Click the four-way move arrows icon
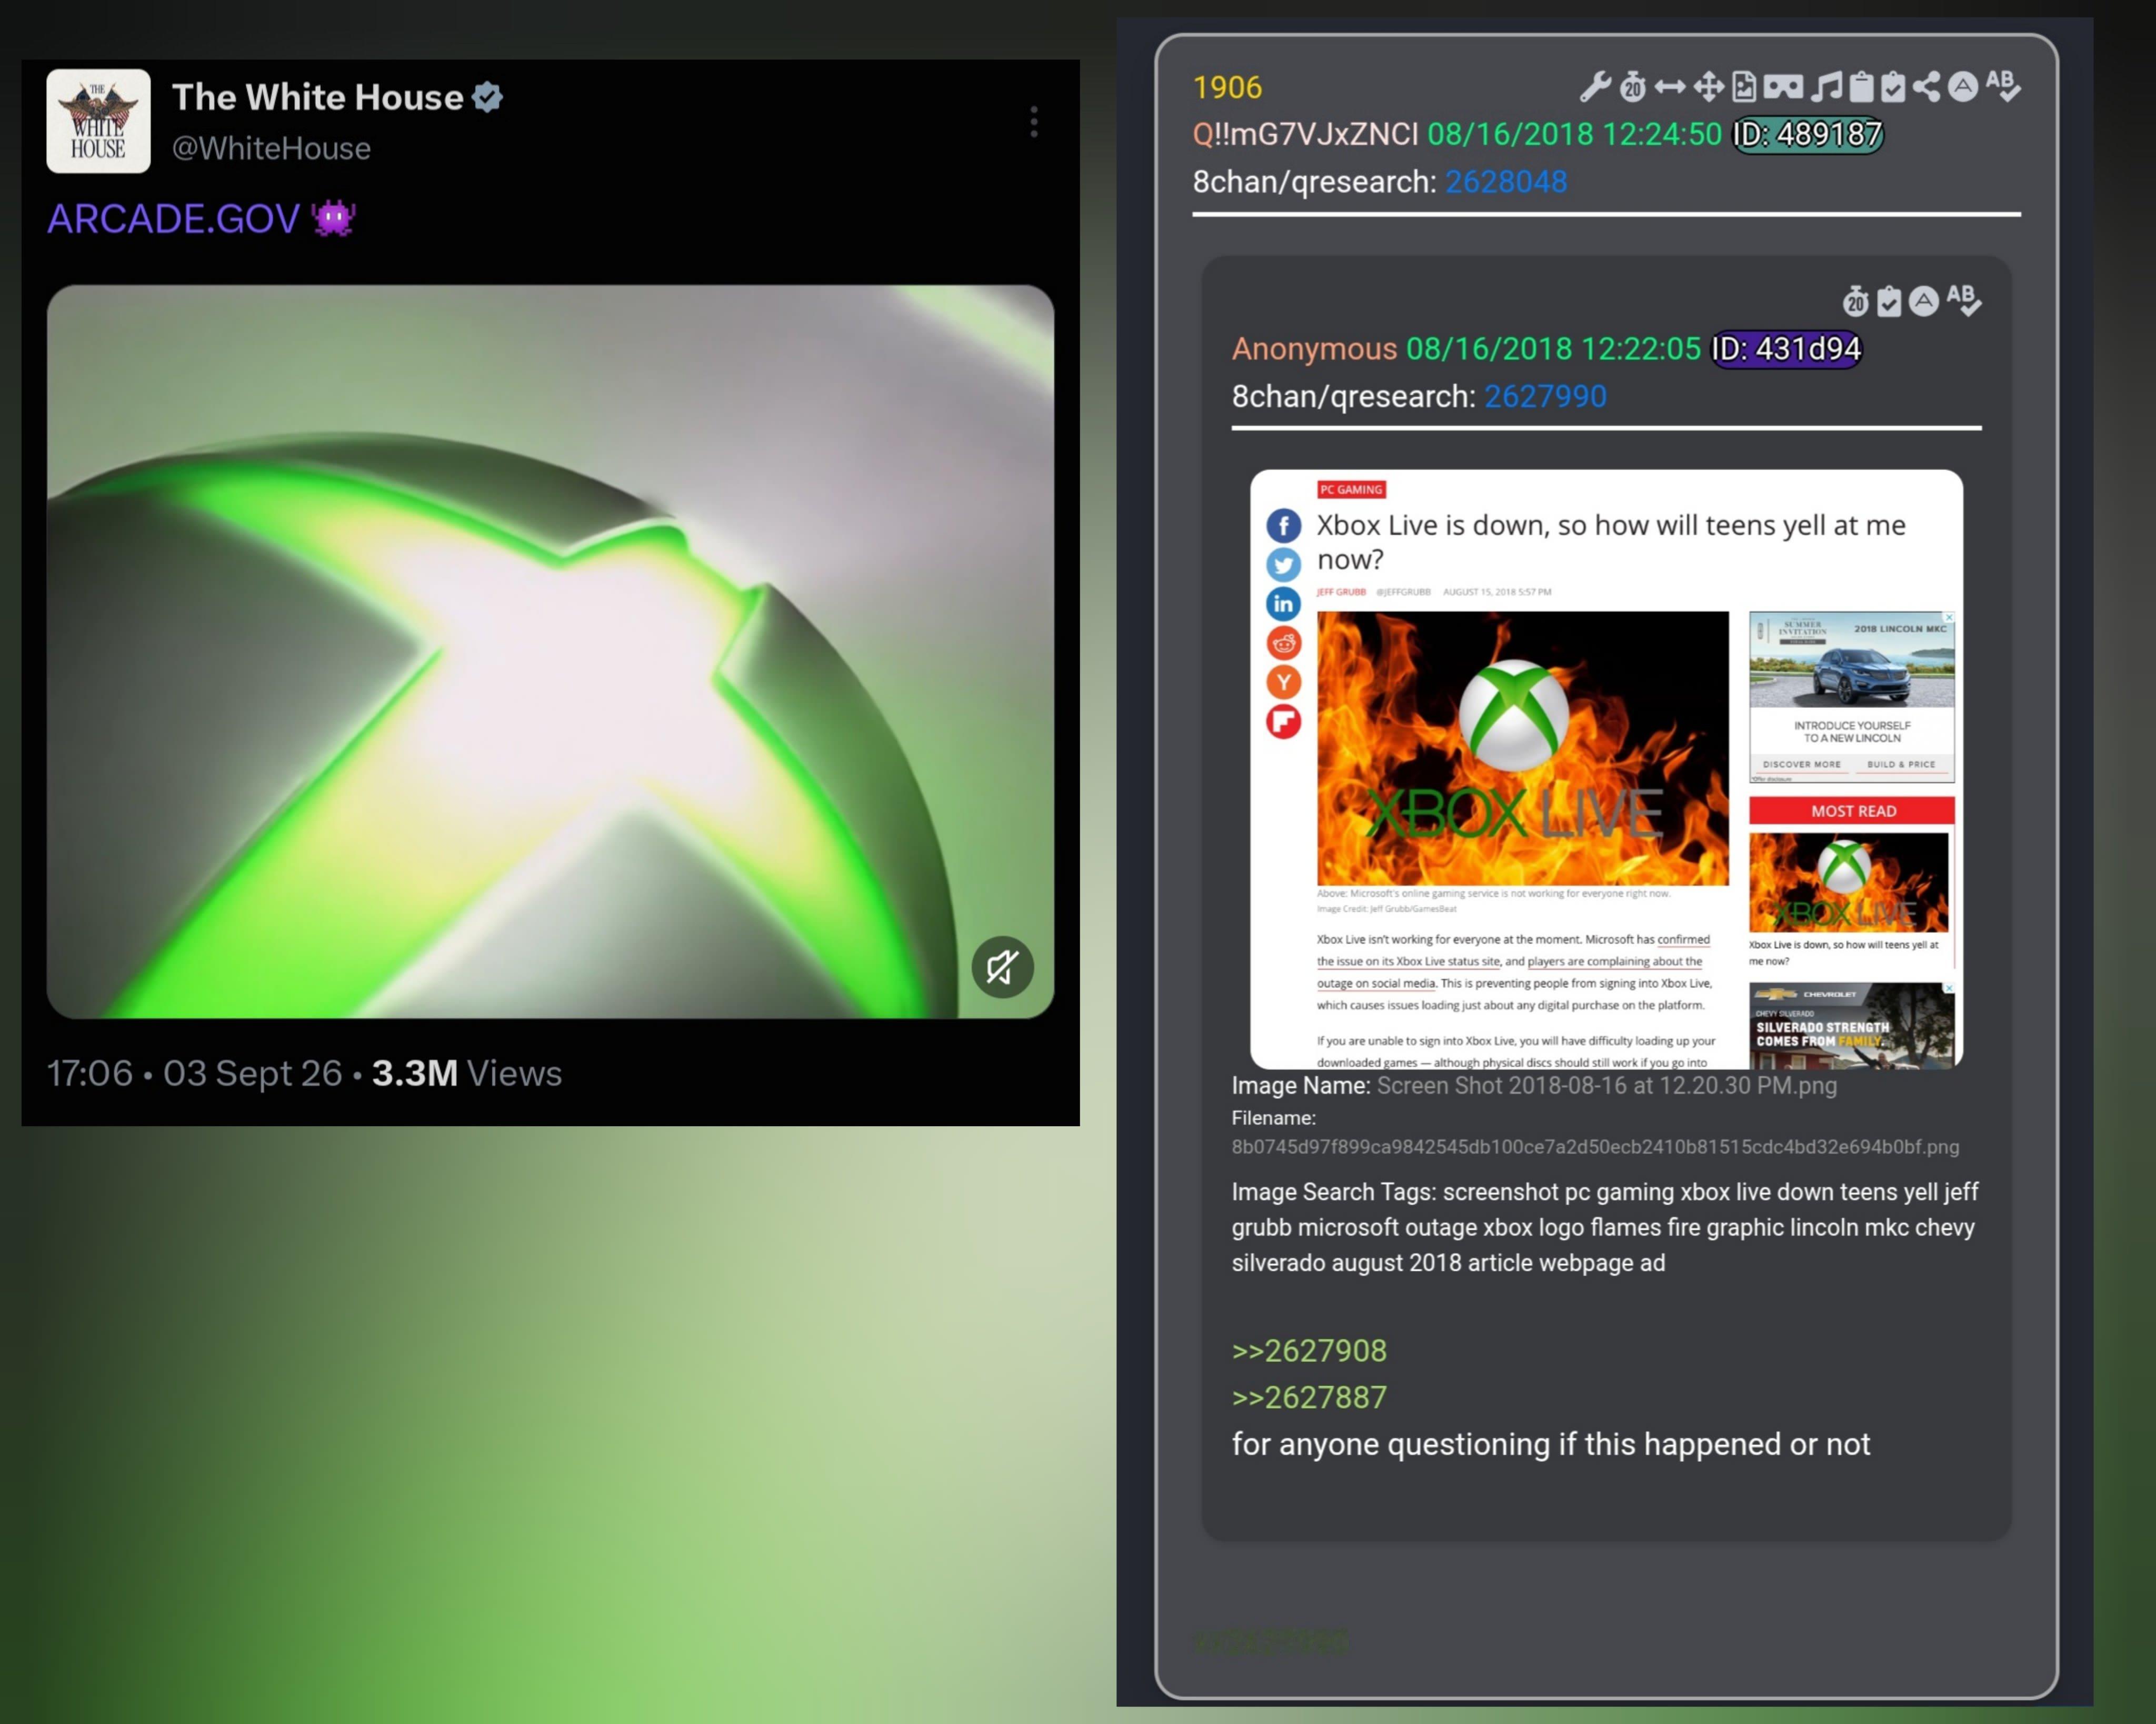 click(x=1708, y=87)
